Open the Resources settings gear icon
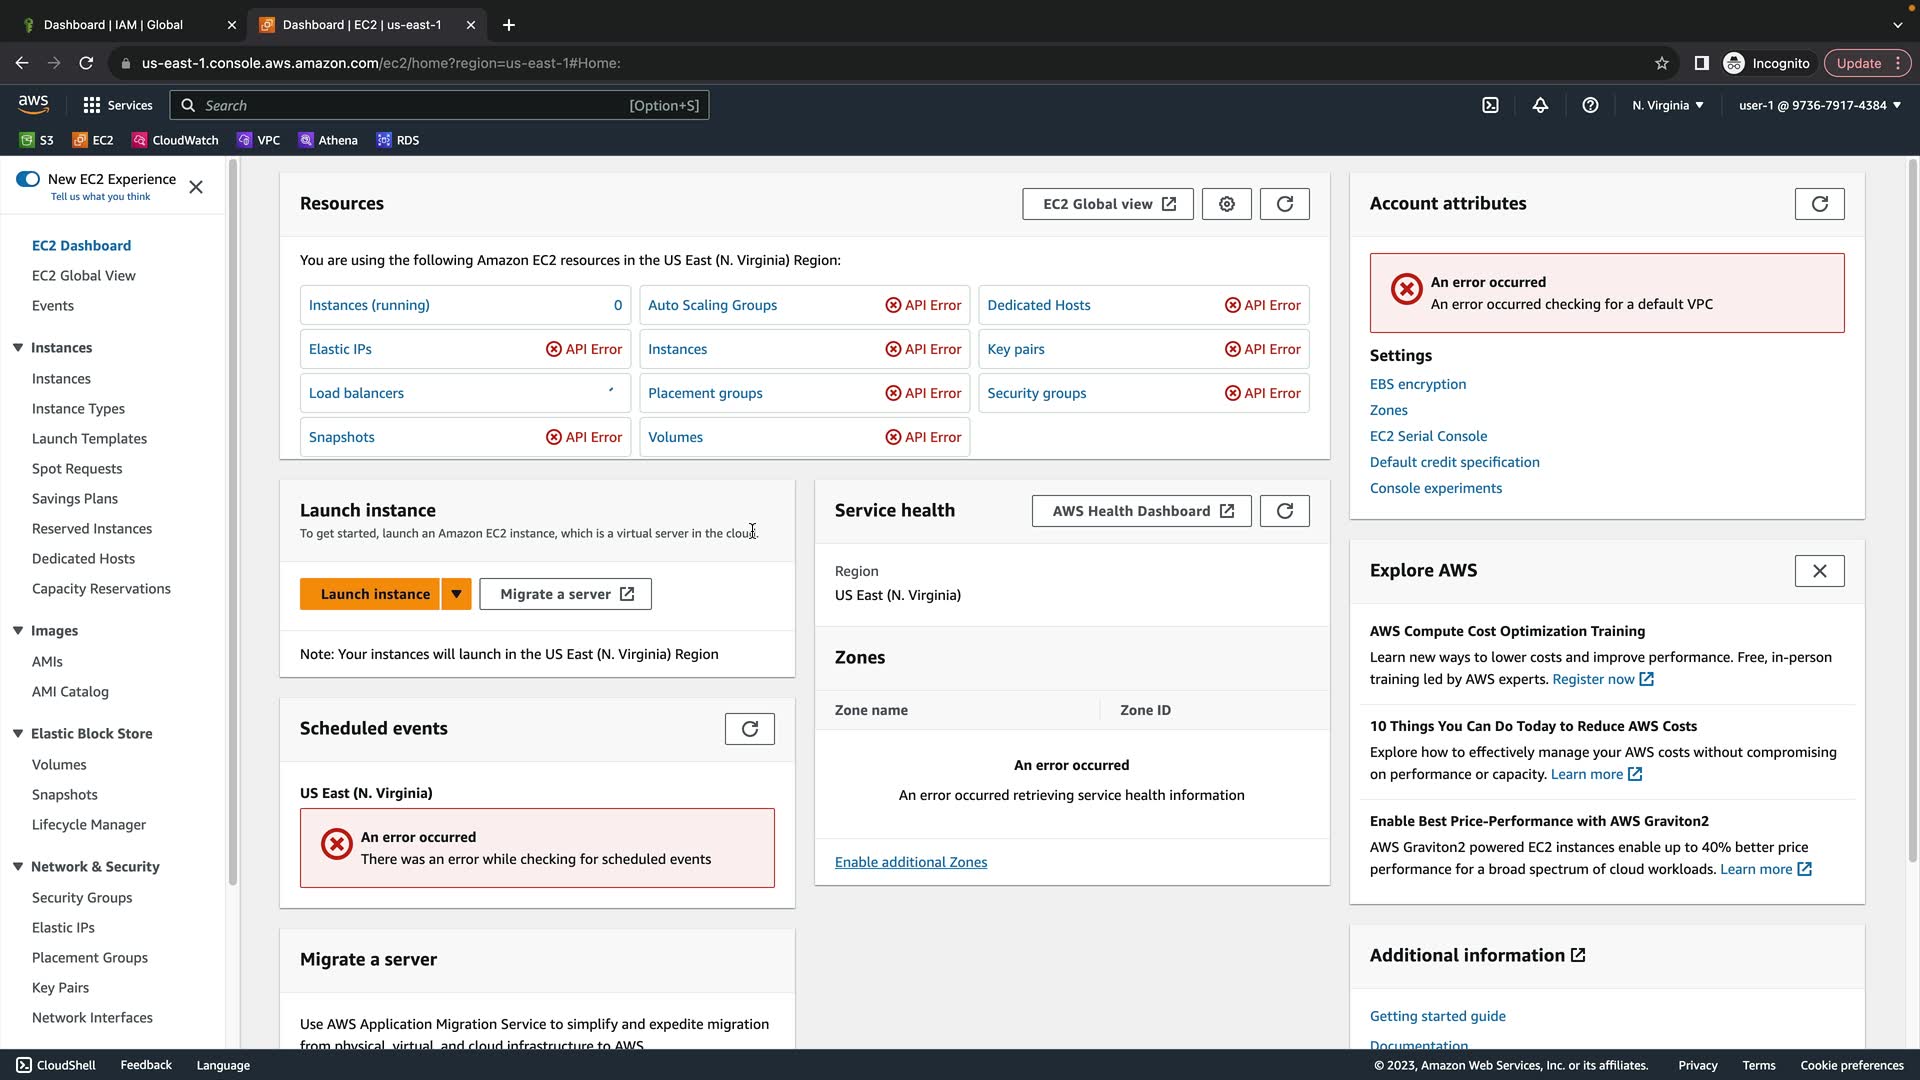 (1226, 204)
